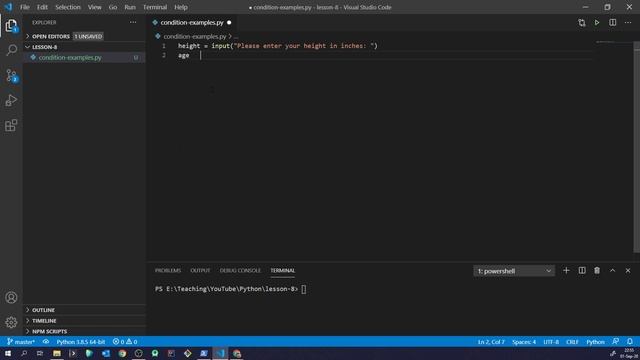The width and height of the screenshot is (640, 360).
Task: Click the word 'age' on line 2
Action: tap(184, 55)
